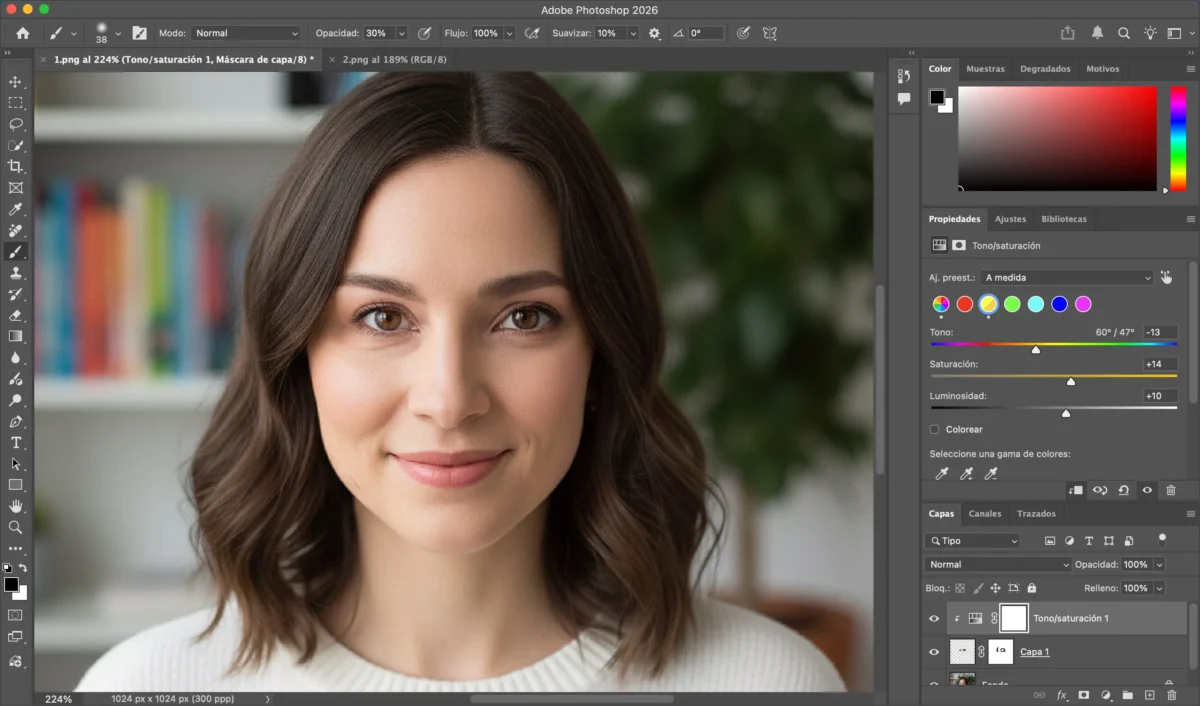The height and width of the screenshot is (706, 1200).
Task: Click the Tono/saturación 1 layer mask thumbnail
Action: pos(1013,619)
